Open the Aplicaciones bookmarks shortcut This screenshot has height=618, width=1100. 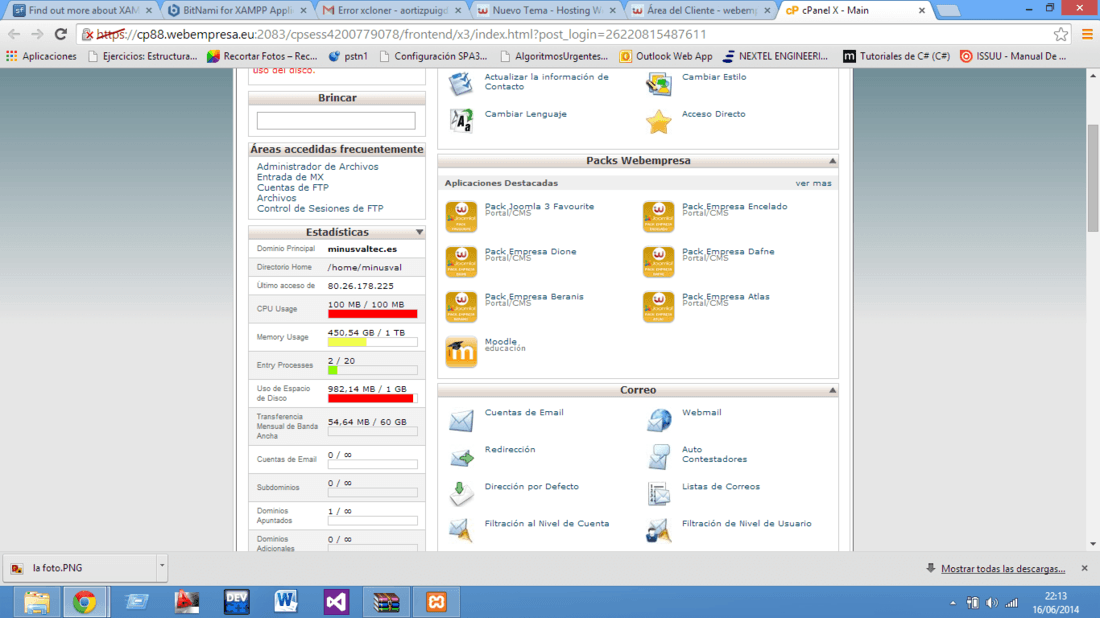click(x=41, y=56)
